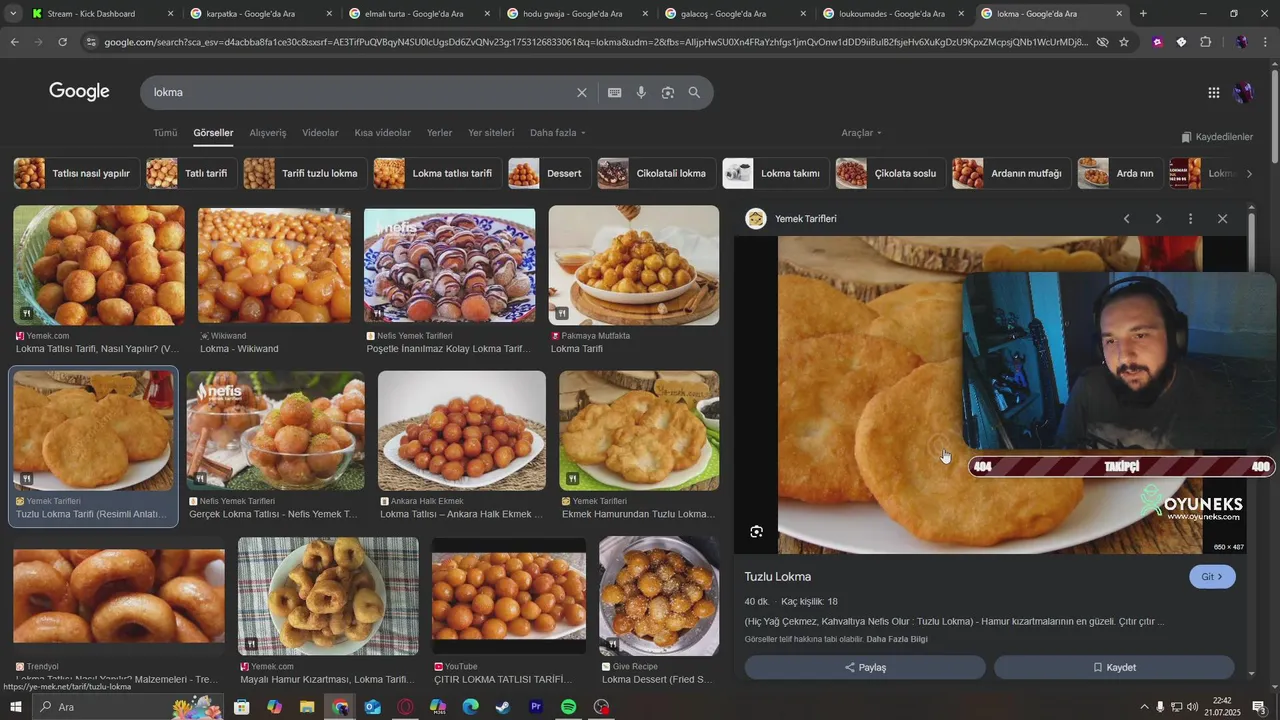The width and height of the screenshot is (1280, 720).
Task: Go back in browser history
Action: (x=14, y=42)
